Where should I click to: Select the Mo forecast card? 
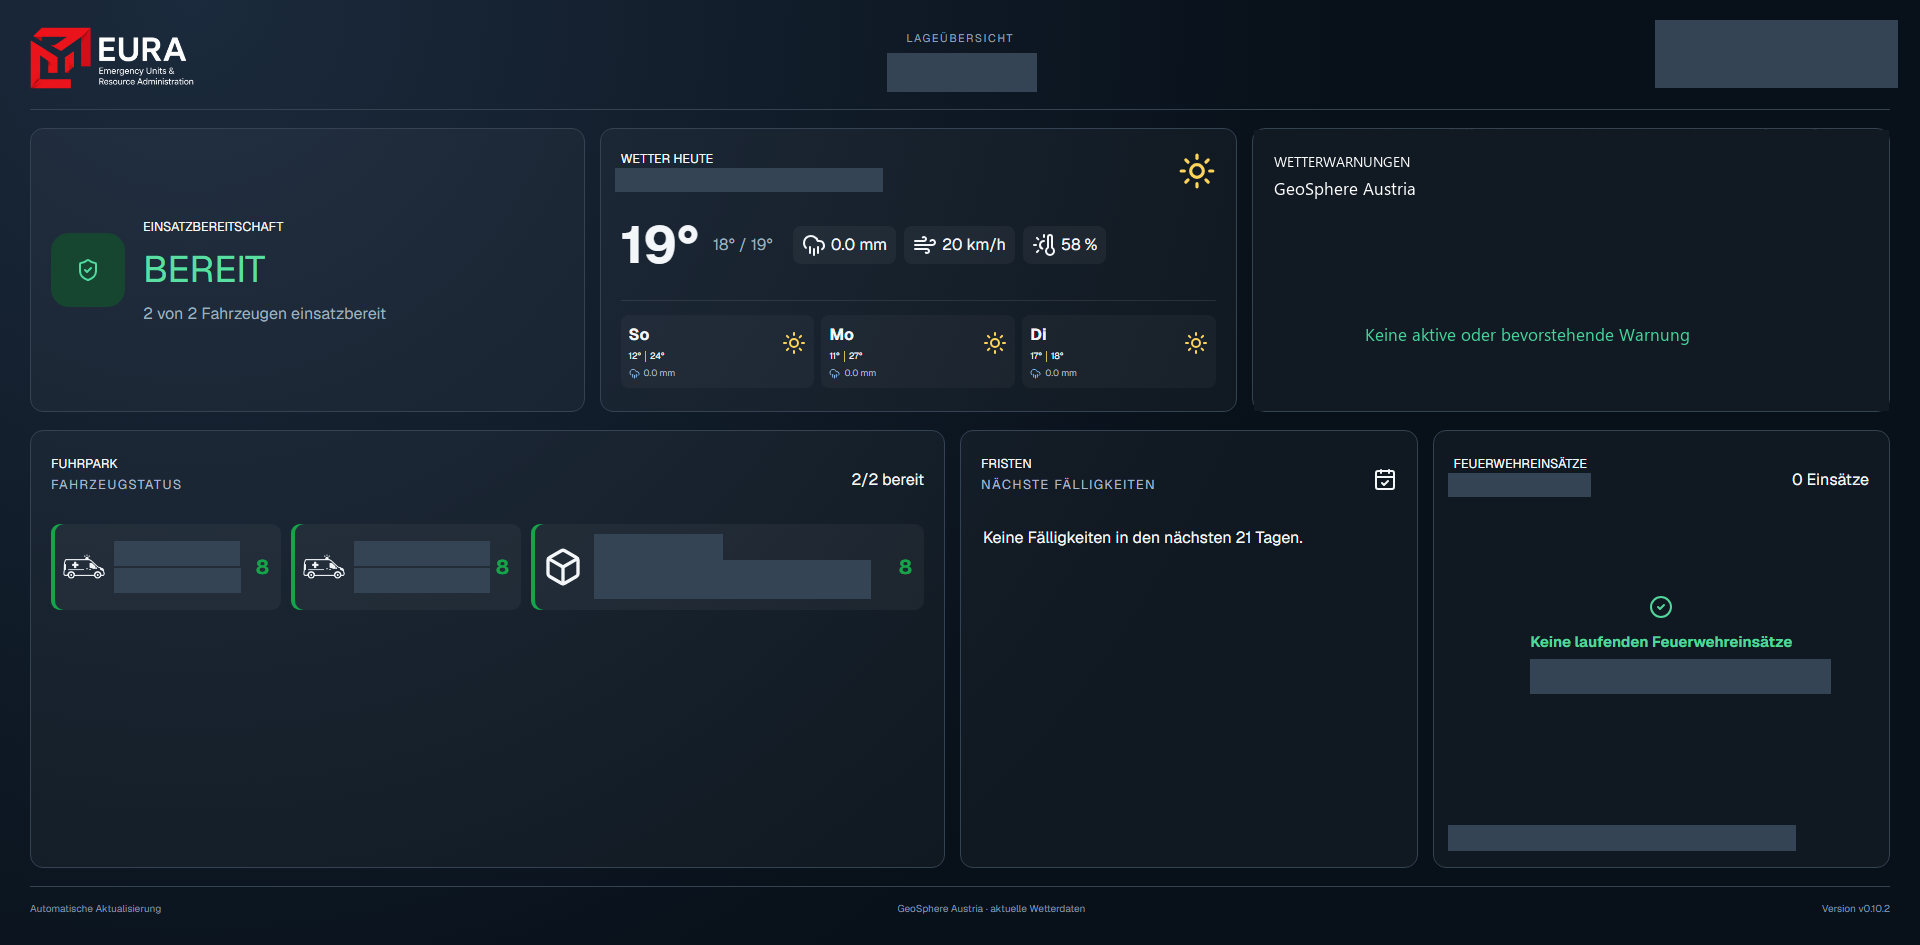click(918, 352)
